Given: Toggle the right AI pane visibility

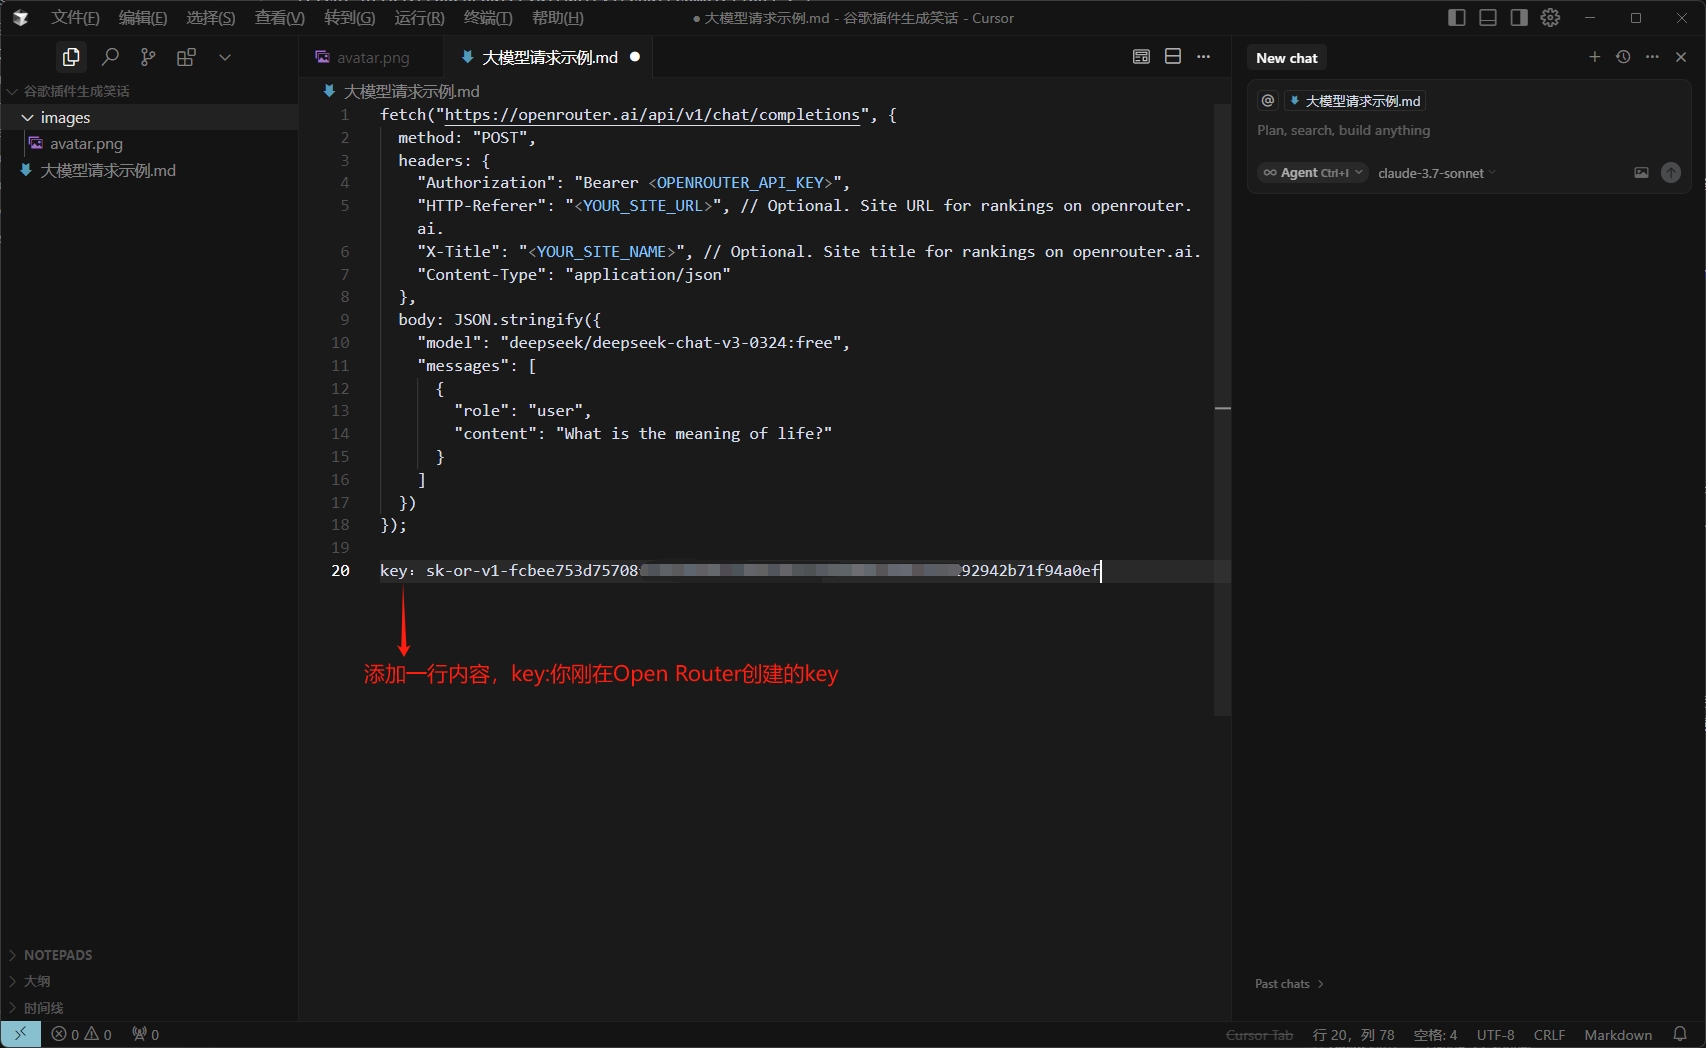Looking at the screenshot, I should coord(1519,18).
